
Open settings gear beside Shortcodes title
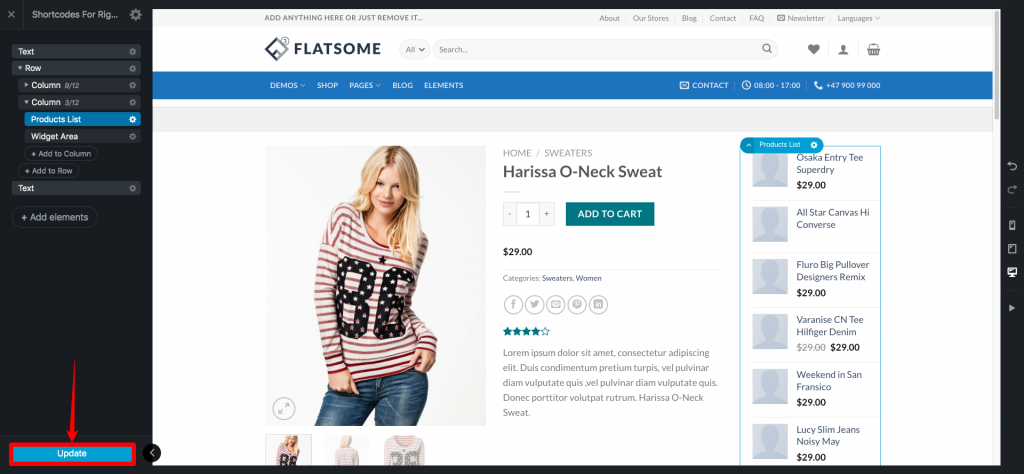[x=135, y=14]
